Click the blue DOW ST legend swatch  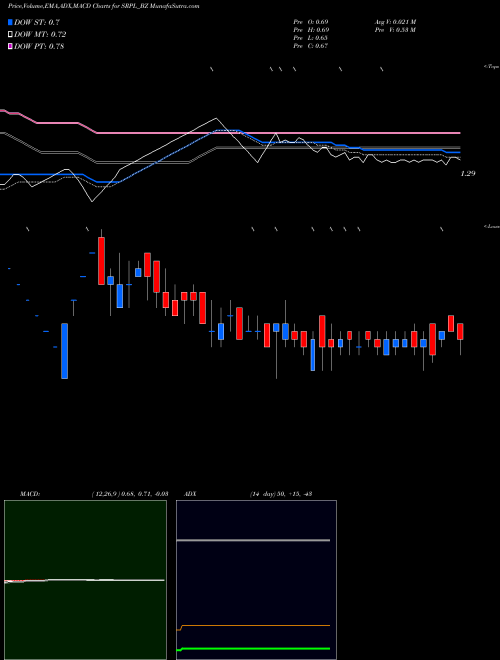tap(10, 22)
